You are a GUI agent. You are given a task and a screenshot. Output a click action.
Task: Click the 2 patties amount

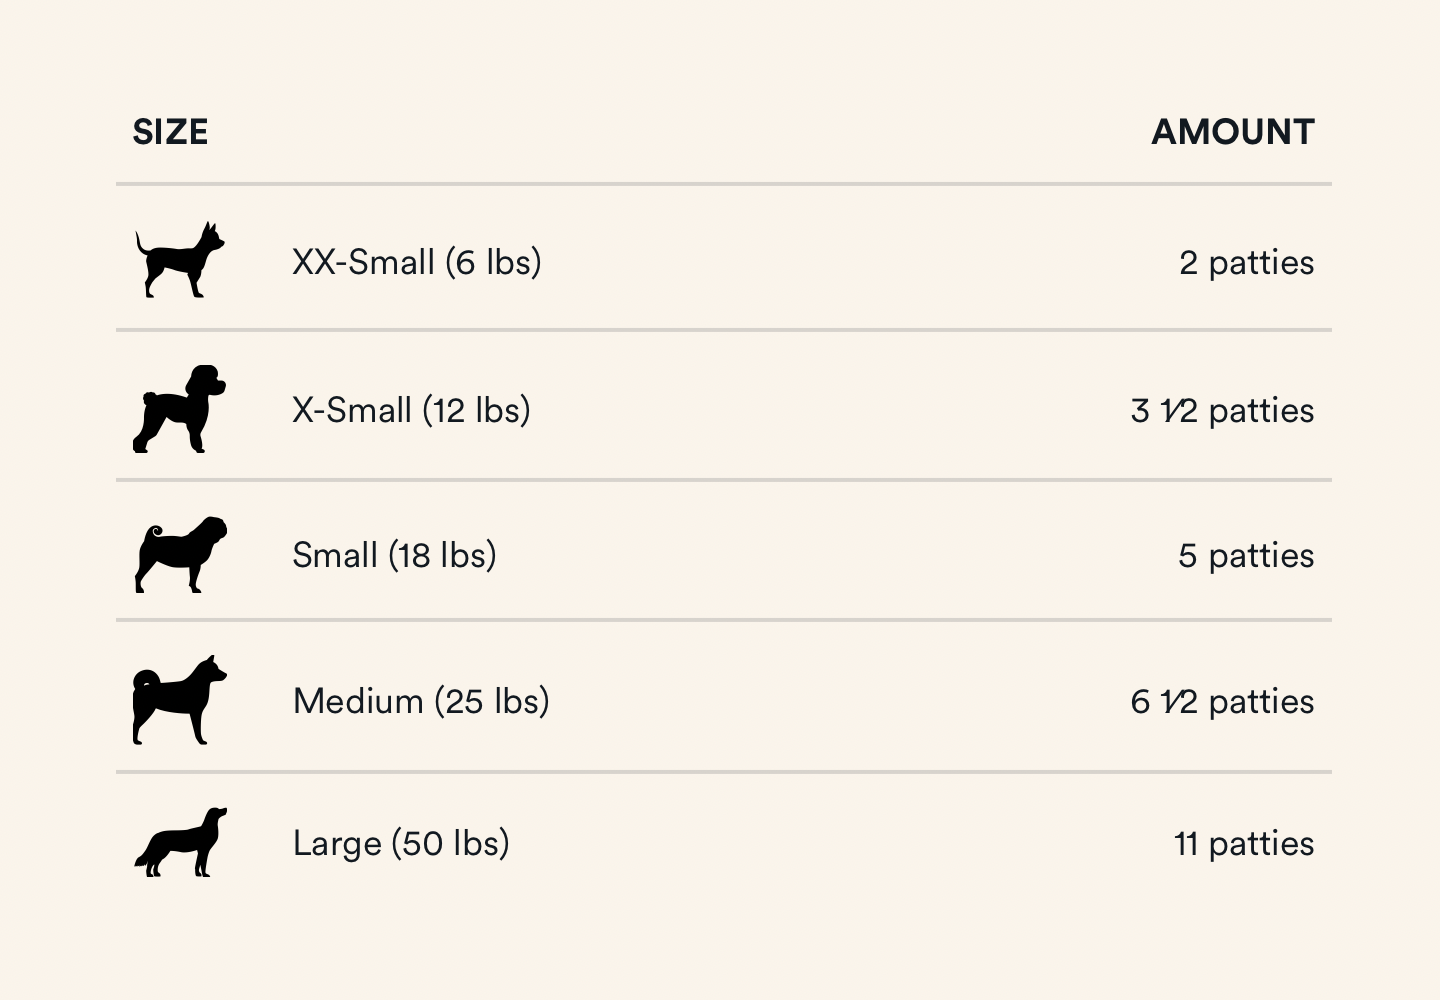point(1247,263)
